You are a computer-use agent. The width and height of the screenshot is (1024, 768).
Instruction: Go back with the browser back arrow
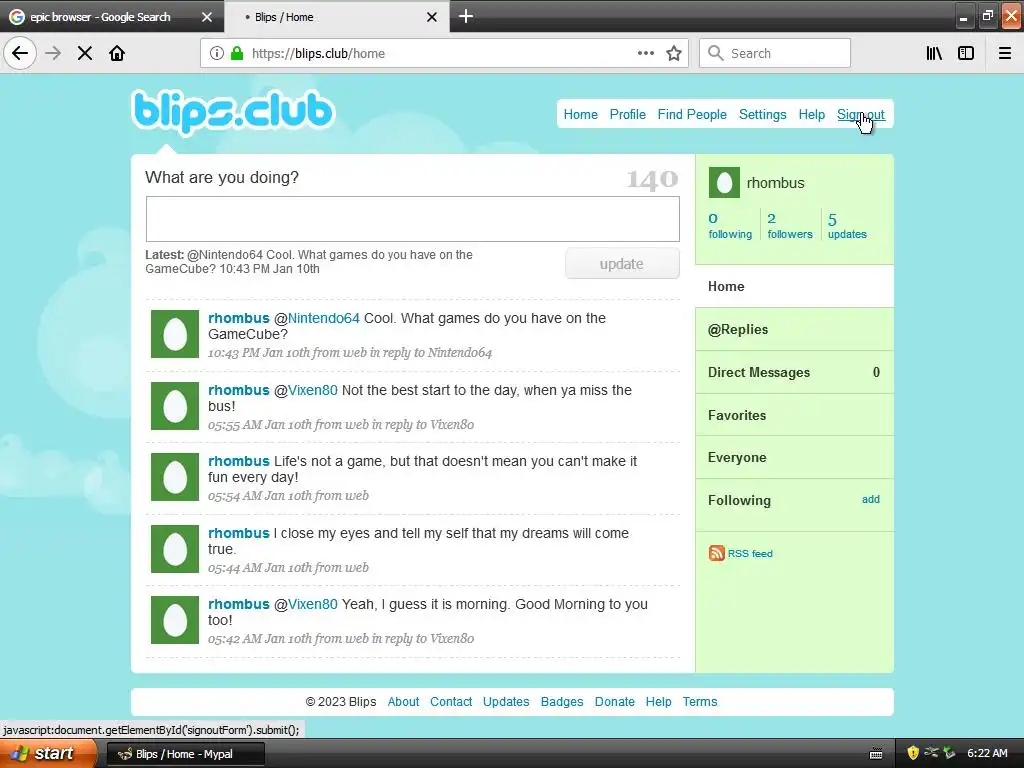(20, 53)
